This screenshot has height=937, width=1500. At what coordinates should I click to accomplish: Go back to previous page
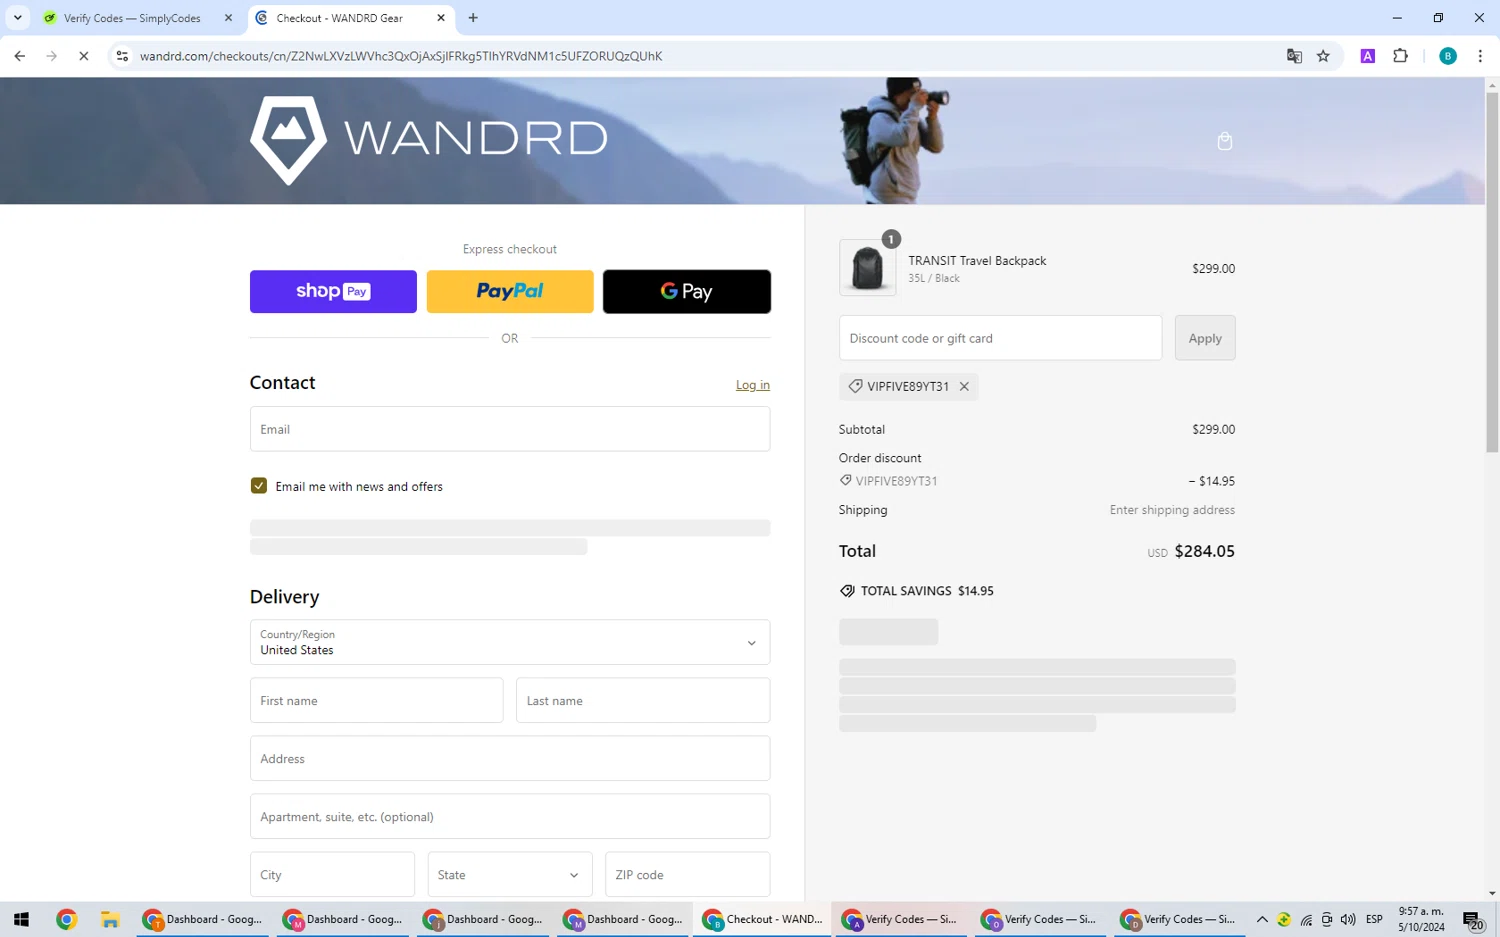(20, 56)
